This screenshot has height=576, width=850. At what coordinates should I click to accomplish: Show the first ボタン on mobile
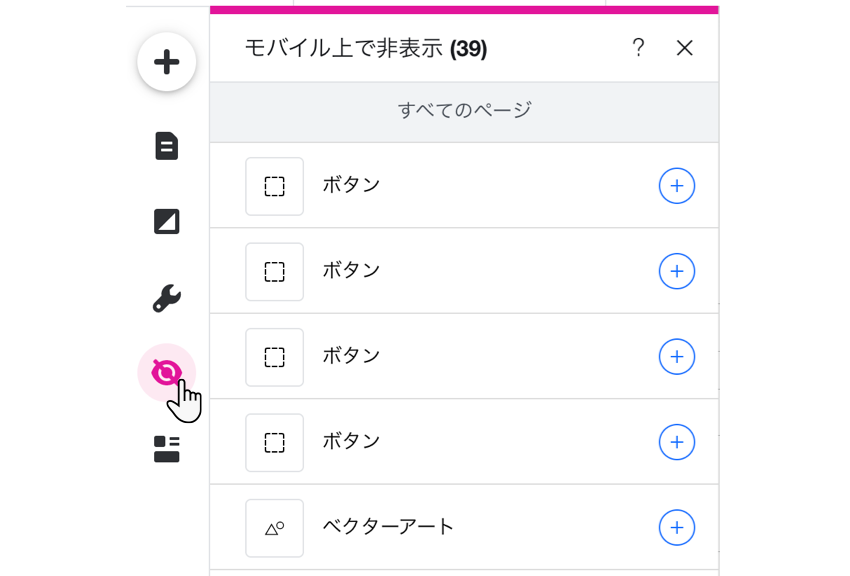(x=678, y=186)
